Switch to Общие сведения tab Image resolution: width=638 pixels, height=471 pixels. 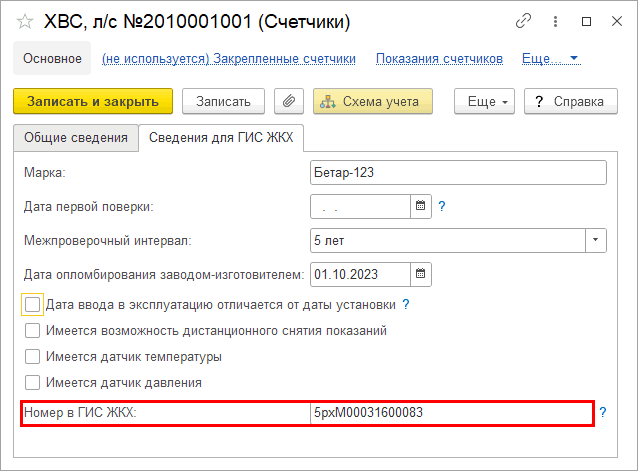coord(76,138)
